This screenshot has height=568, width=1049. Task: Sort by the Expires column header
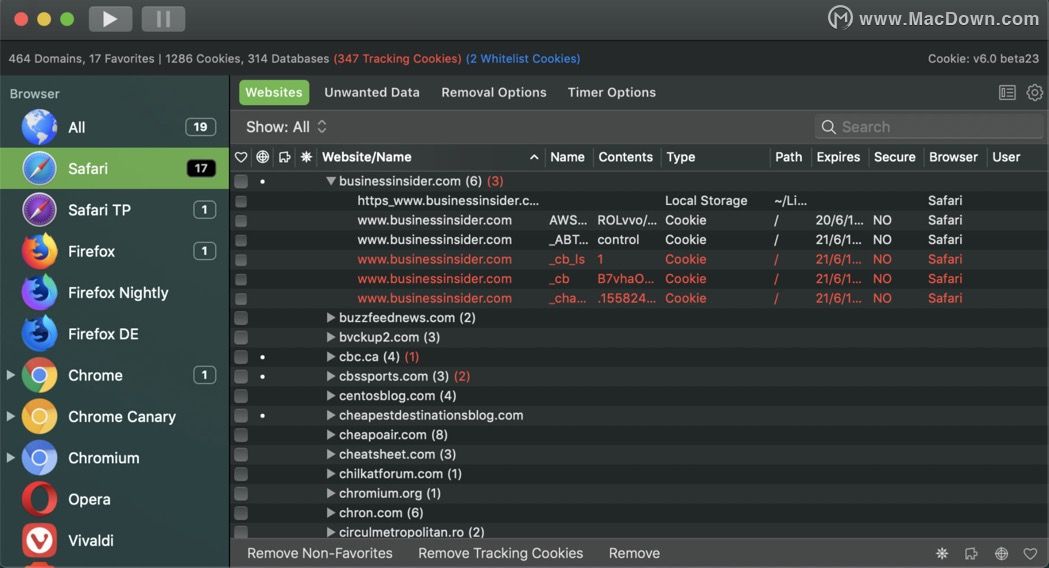coord(838,157)
